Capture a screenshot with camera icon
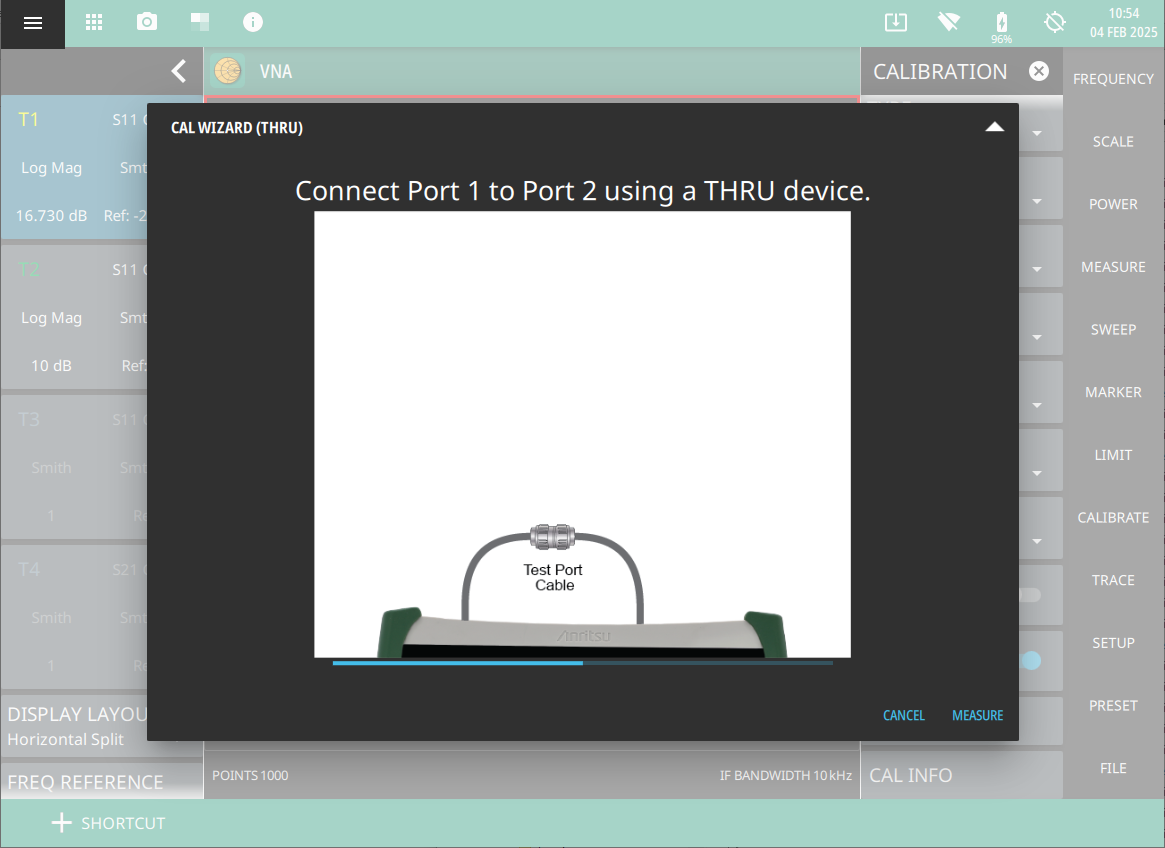The width and height of the screenshot is (1165, 848). coord(147,22)
